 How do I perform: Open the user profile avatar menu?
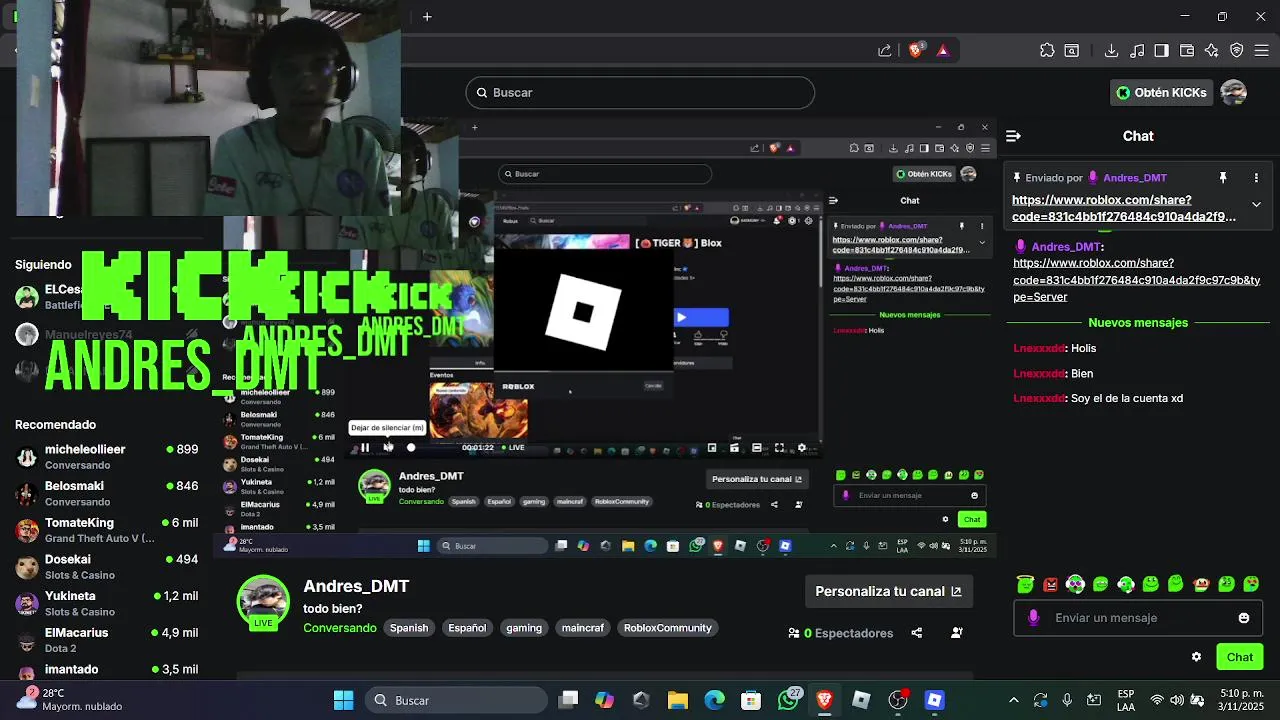[1234, 93]
